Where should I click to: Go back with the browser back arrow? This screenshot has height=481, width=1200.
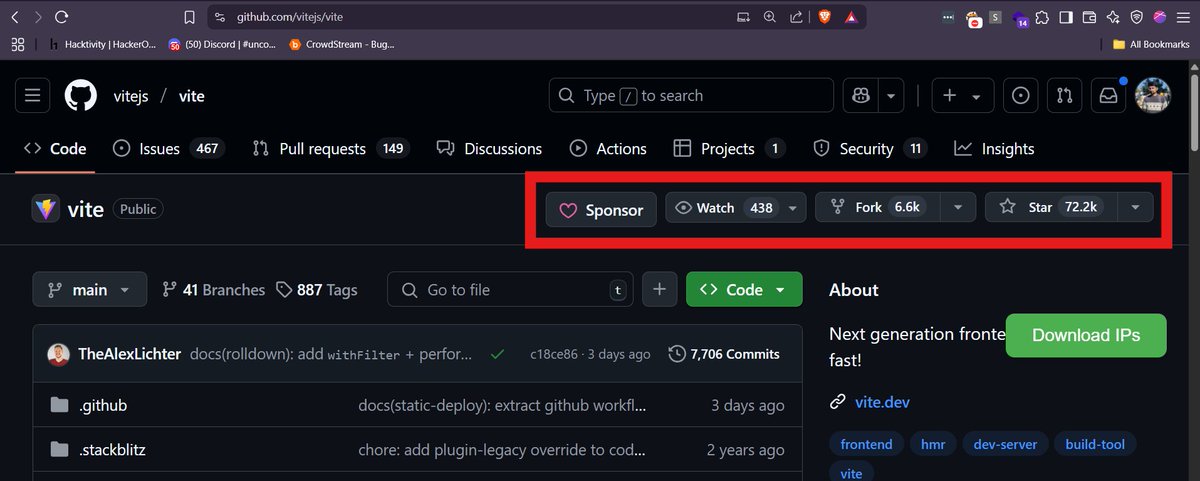[14, 17]
